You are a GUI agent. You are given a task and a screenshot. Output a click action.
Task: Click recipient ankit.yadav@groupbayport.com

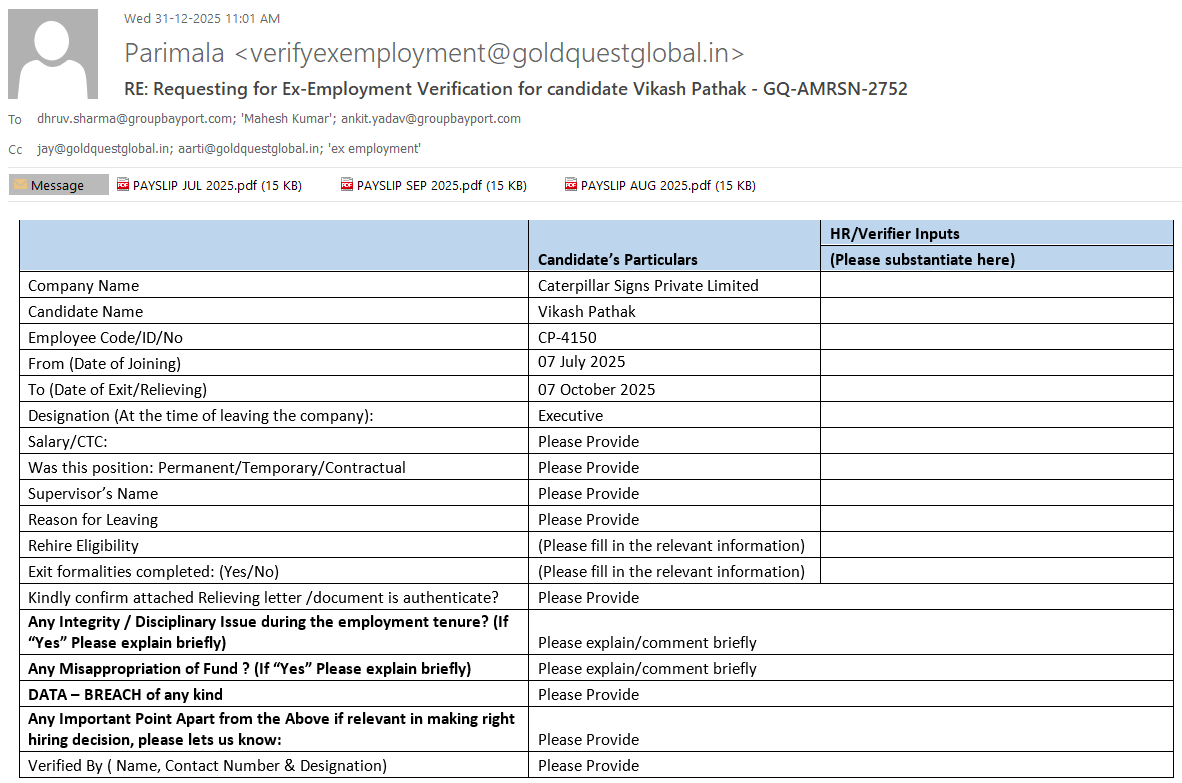[430, 118]
